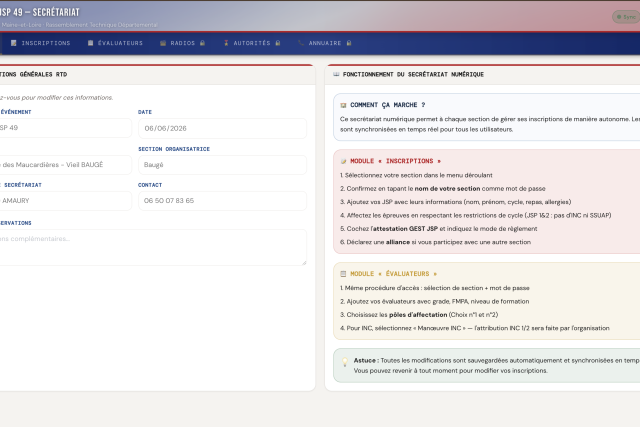Click the Date field showing 06/06/2026
The width and height of the screenshot is (640, 427).
pyautogui.click(x=222, y=128)
